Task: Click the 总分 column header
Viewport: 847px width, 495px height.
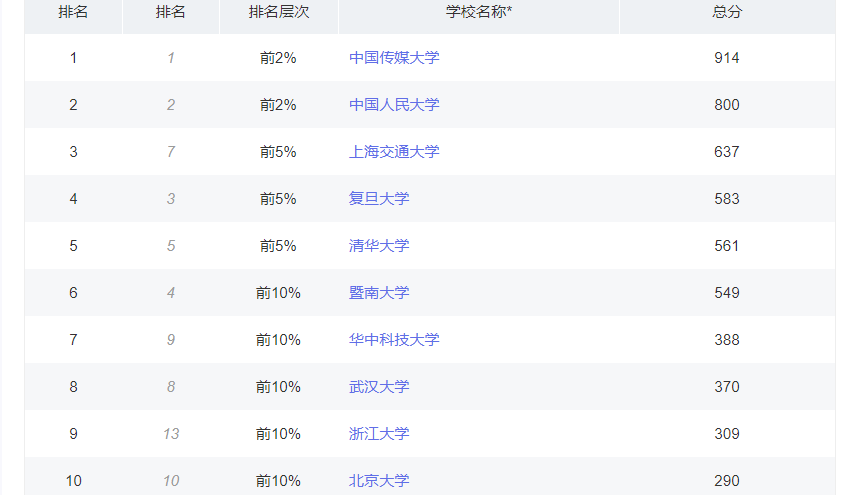Action: point(727,12)
